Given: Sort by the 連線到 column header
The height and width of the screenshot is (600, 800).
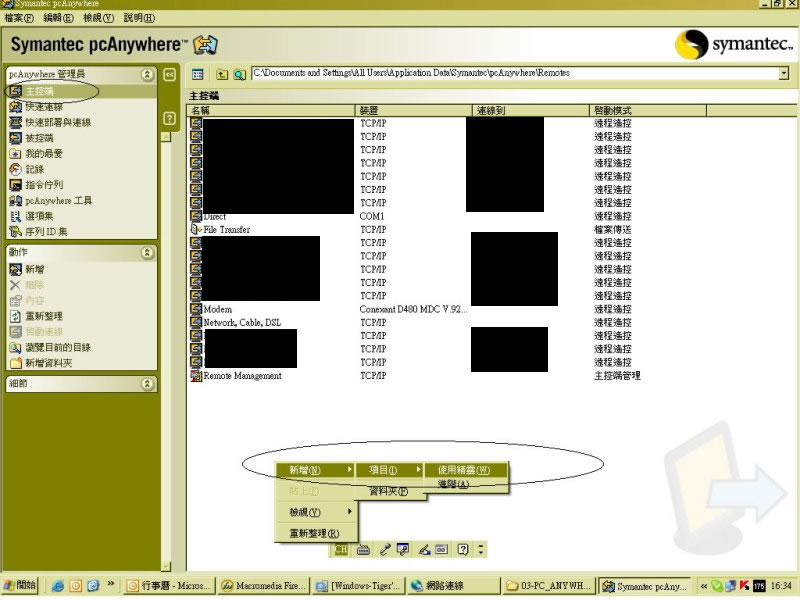Looking at the screenshot, I should click(x=531, y=110).
